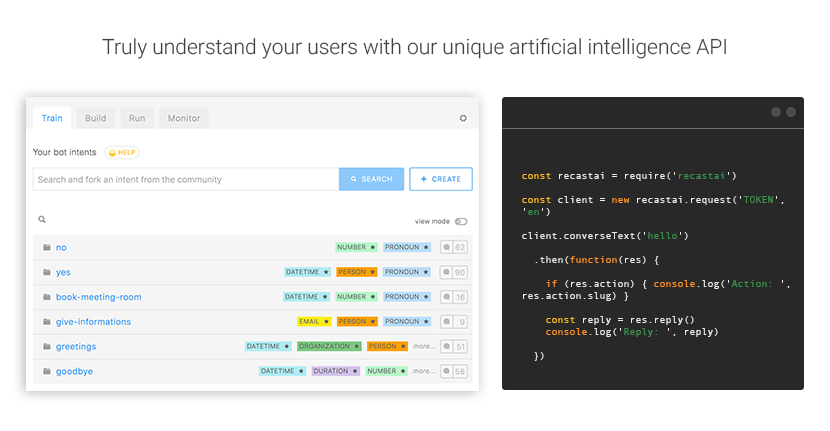Screen dimensions: 830x431
Task: Toggle the view mode switch
Action: [x=461, y=221]
